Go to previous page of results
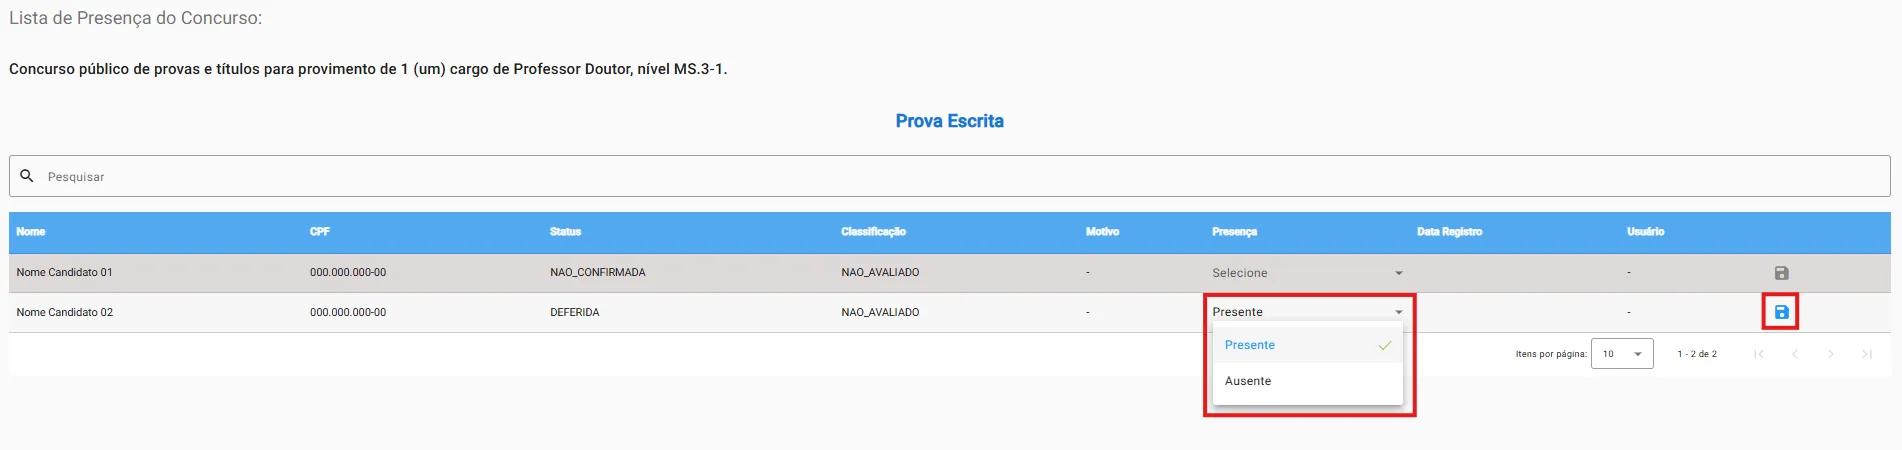The width and height of the screenshot is (1902, 450). pyautogui.click(x=1795, y=354)
